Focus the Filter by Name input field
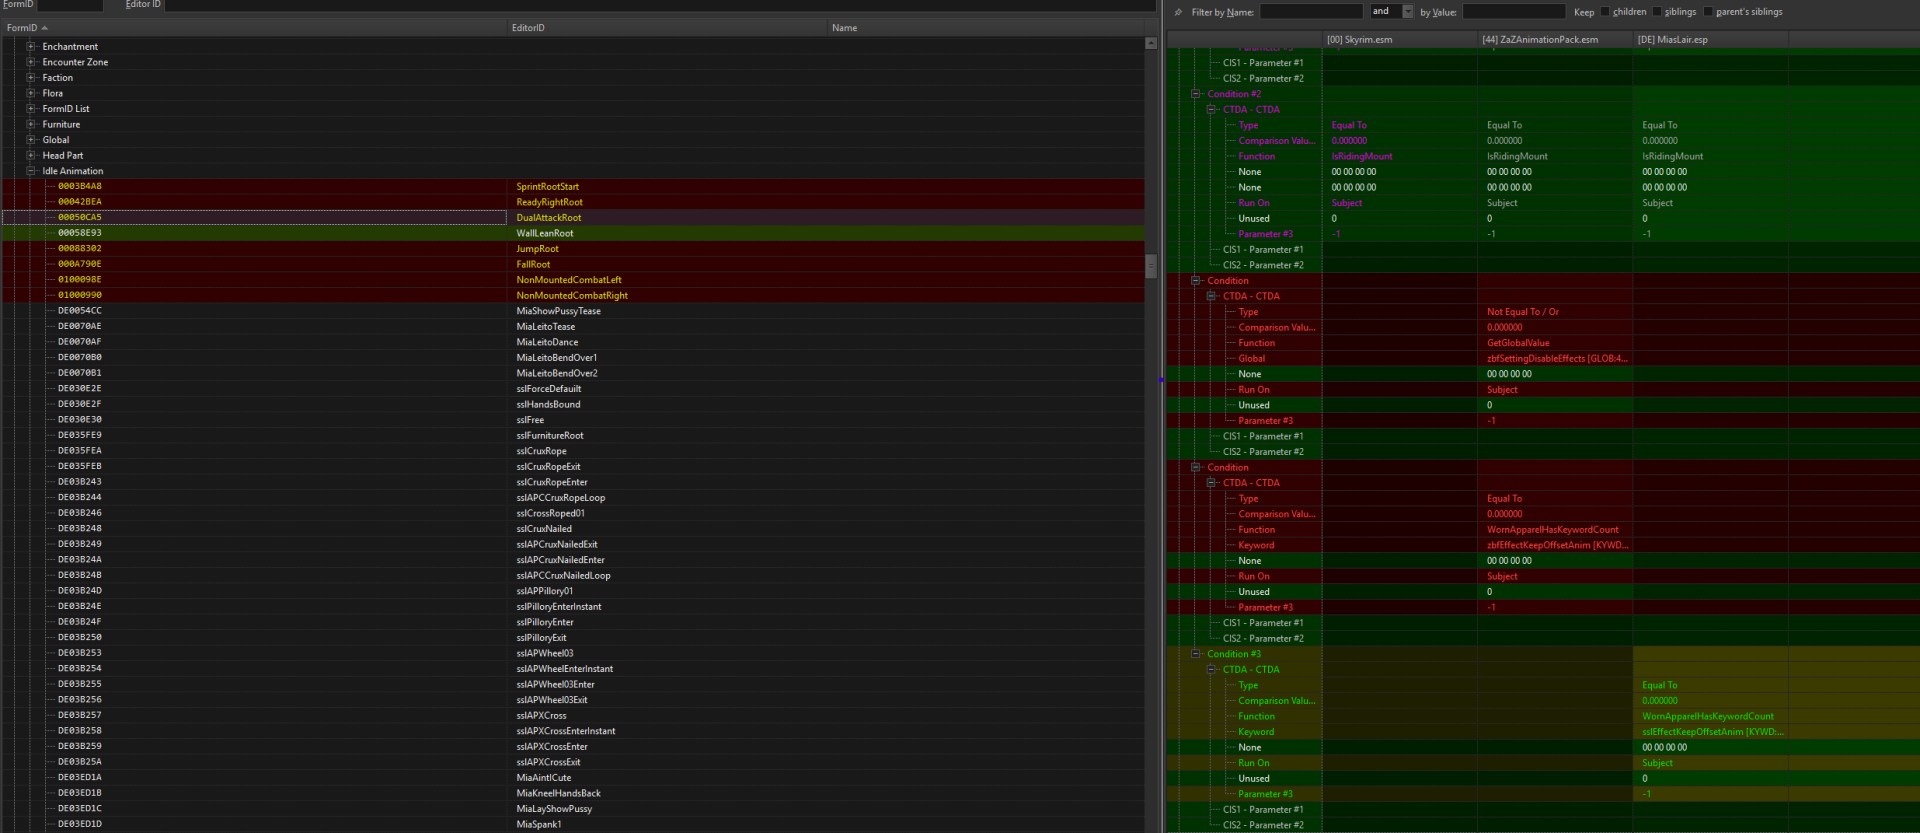The width and height of the screenshot is (1920, 833). [x=1311, y=12]
